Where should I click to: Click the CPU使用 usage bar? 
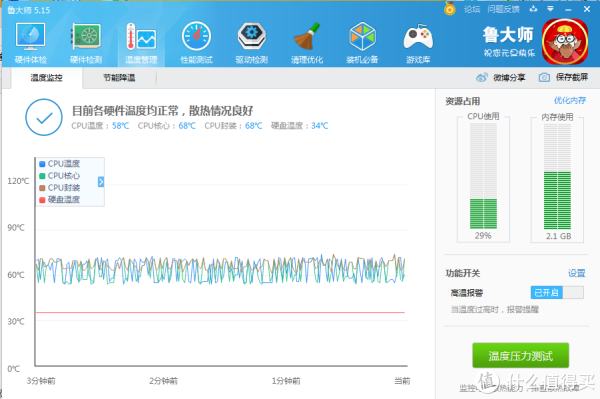click(483, 176)
